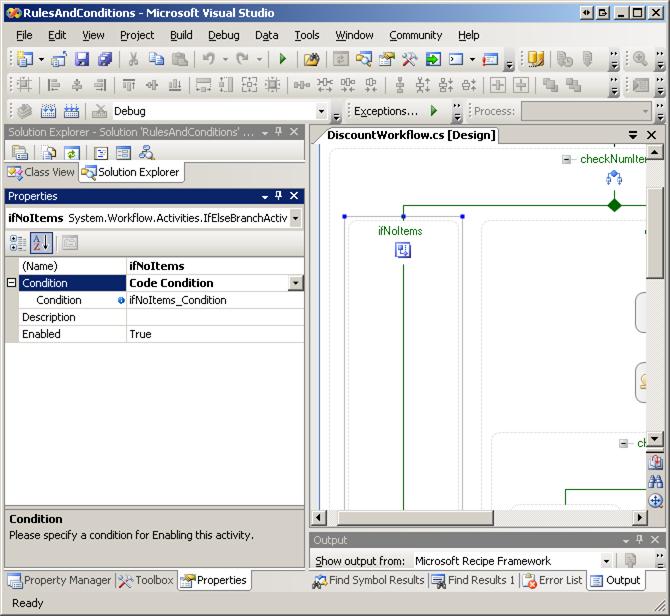Toggle Alphabetical sort in Properties
670x616 pixels.
pyautogui.click(x=41, y=242)
